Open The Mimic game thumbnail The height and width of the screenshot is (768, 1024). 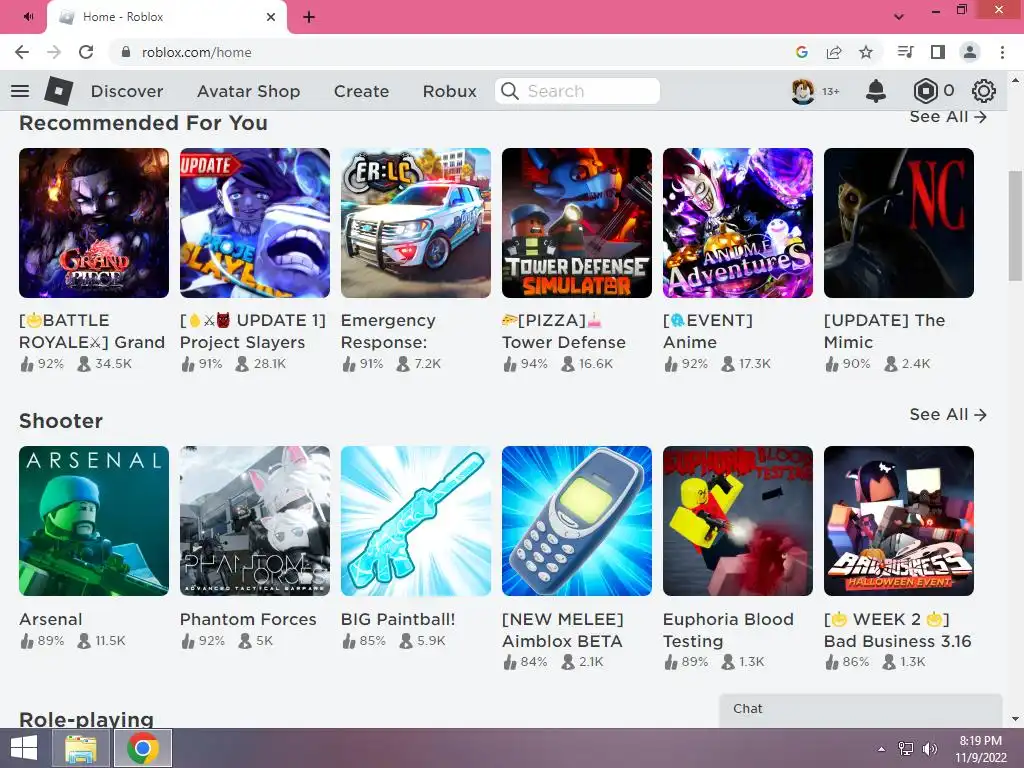[x=899, y=223]
